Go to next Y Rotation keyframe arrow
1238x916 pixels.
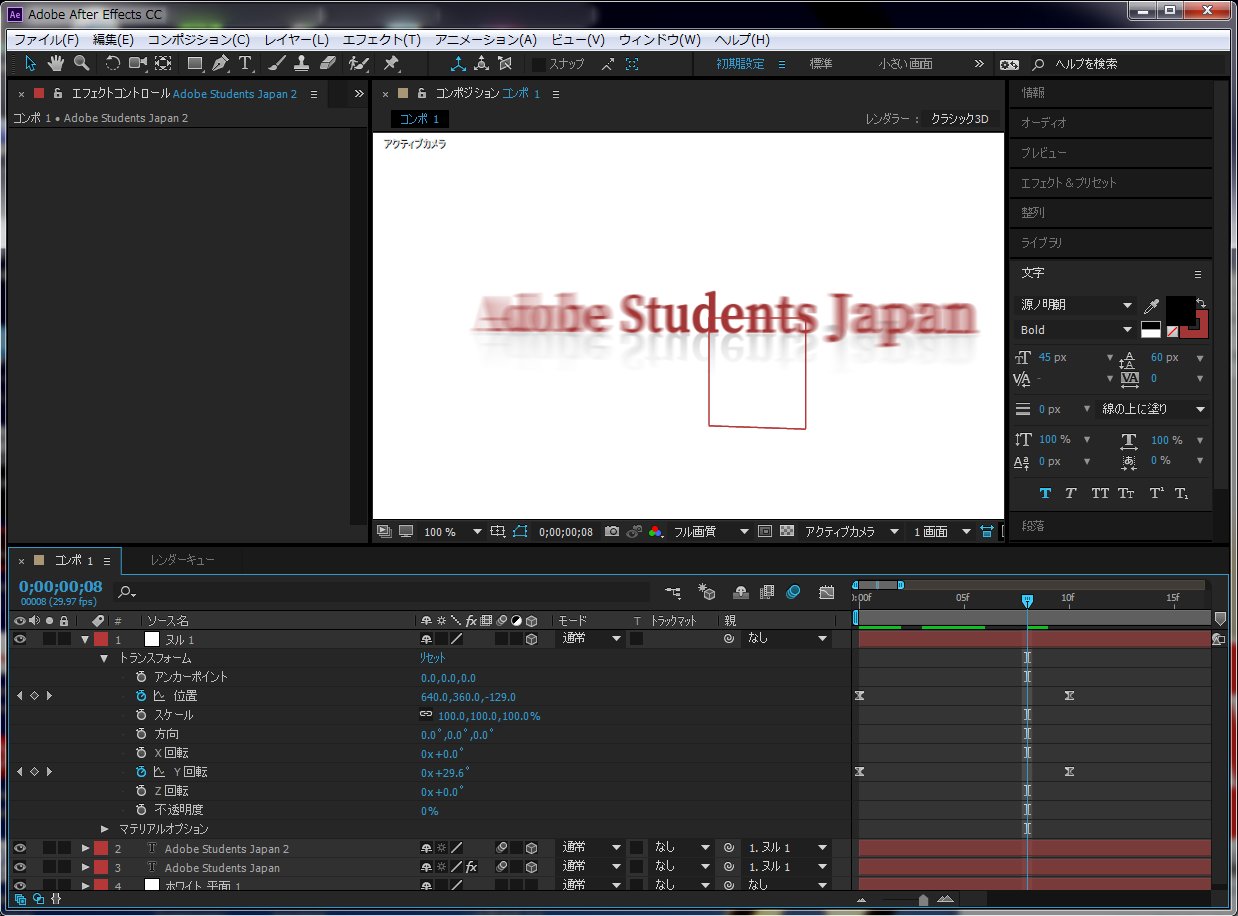pyautogui.click(x=49, y=772)
